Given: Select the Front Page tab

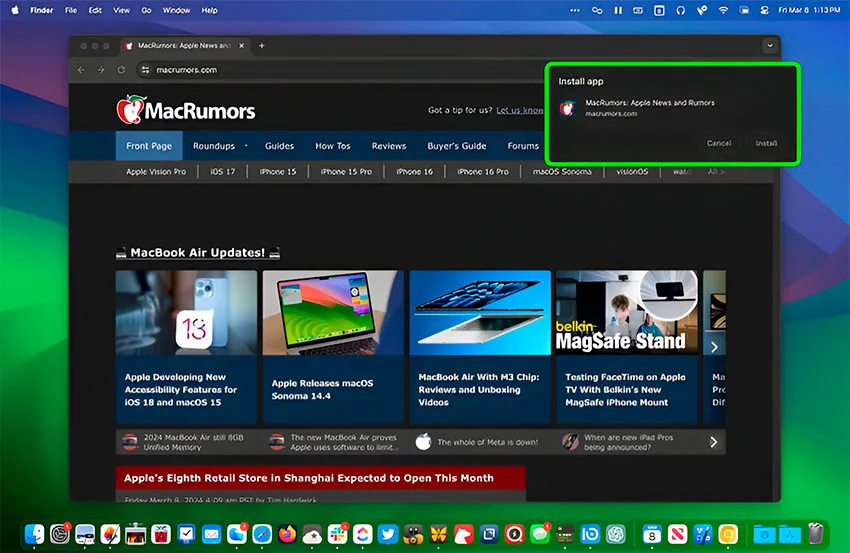Looking at the screenshot, I should 149,146.
